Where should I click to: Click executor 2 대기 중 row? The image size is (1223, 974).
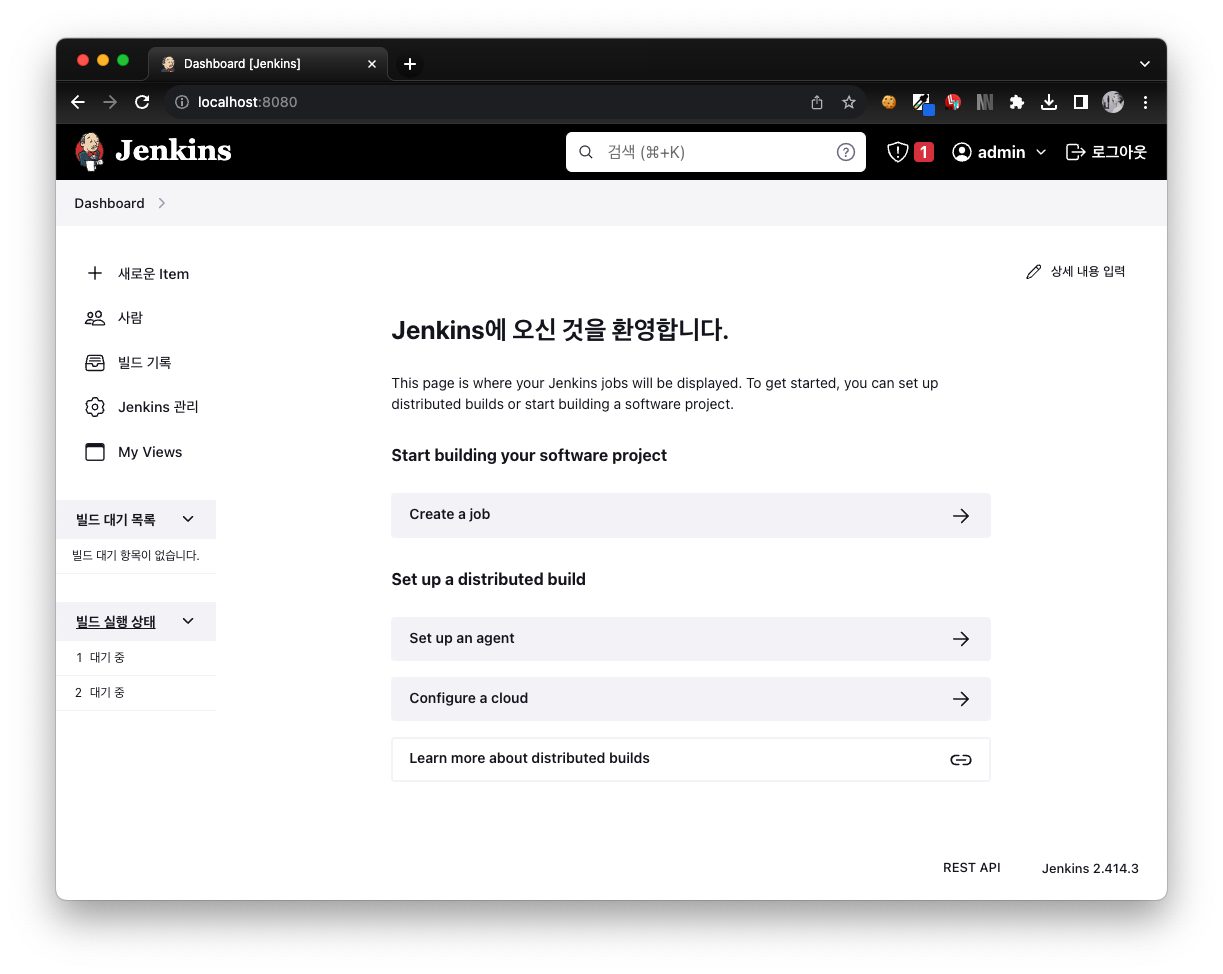[x=136, y=693]
